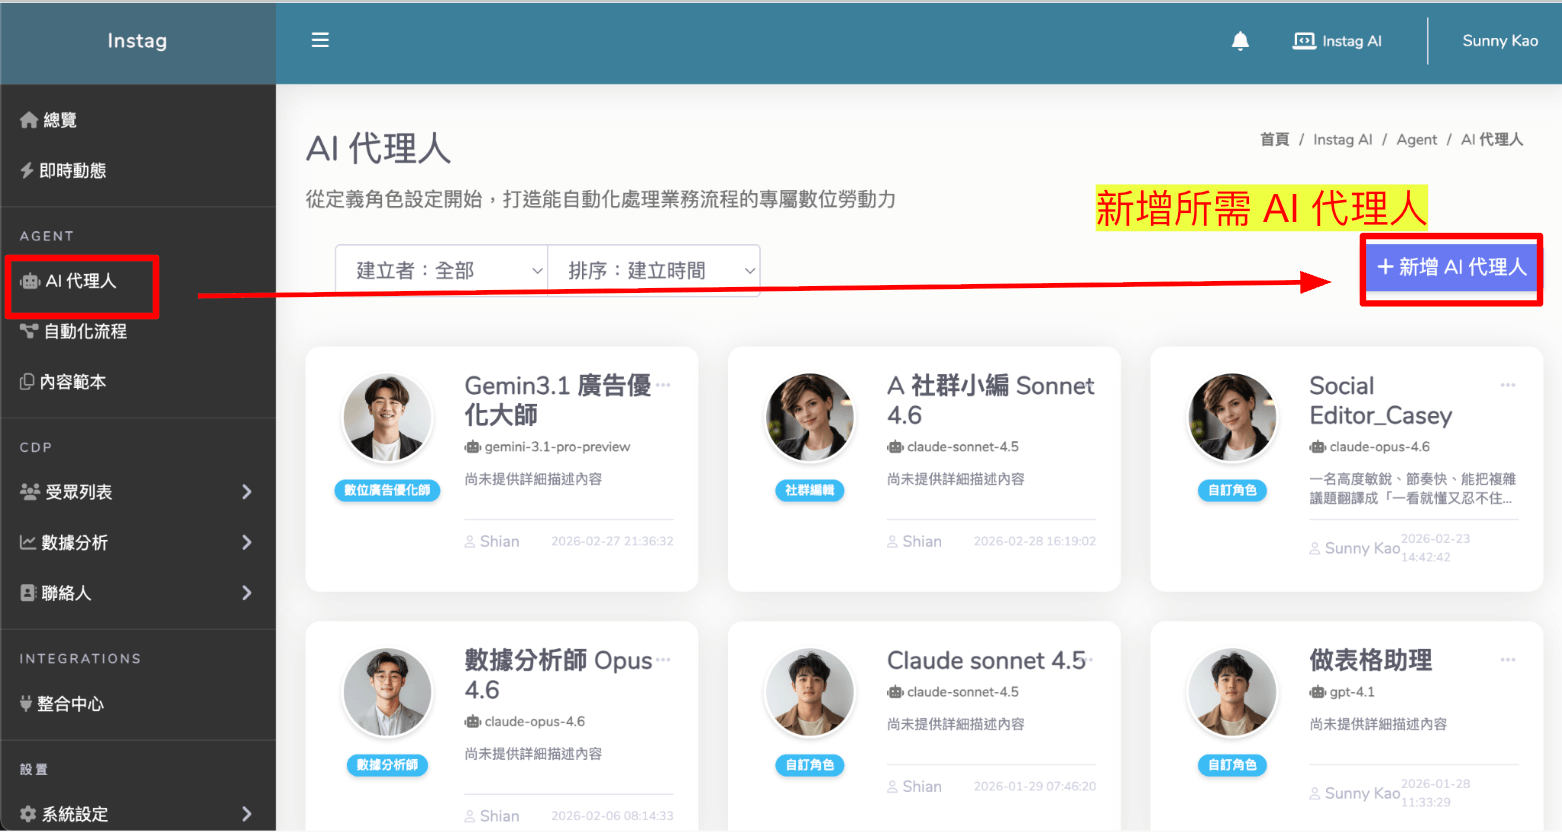Click the 新增 AI 代理人 button
The image size is (1562, 832).
(1451, 267)
